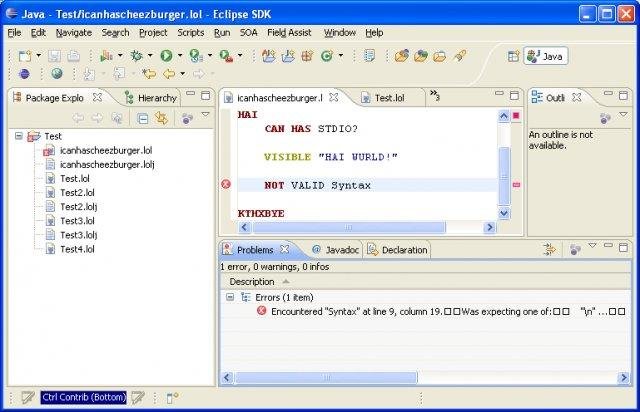Click the Last Edit Location icon
Viewport: 640px width, 412px height.
pos(149,74)
